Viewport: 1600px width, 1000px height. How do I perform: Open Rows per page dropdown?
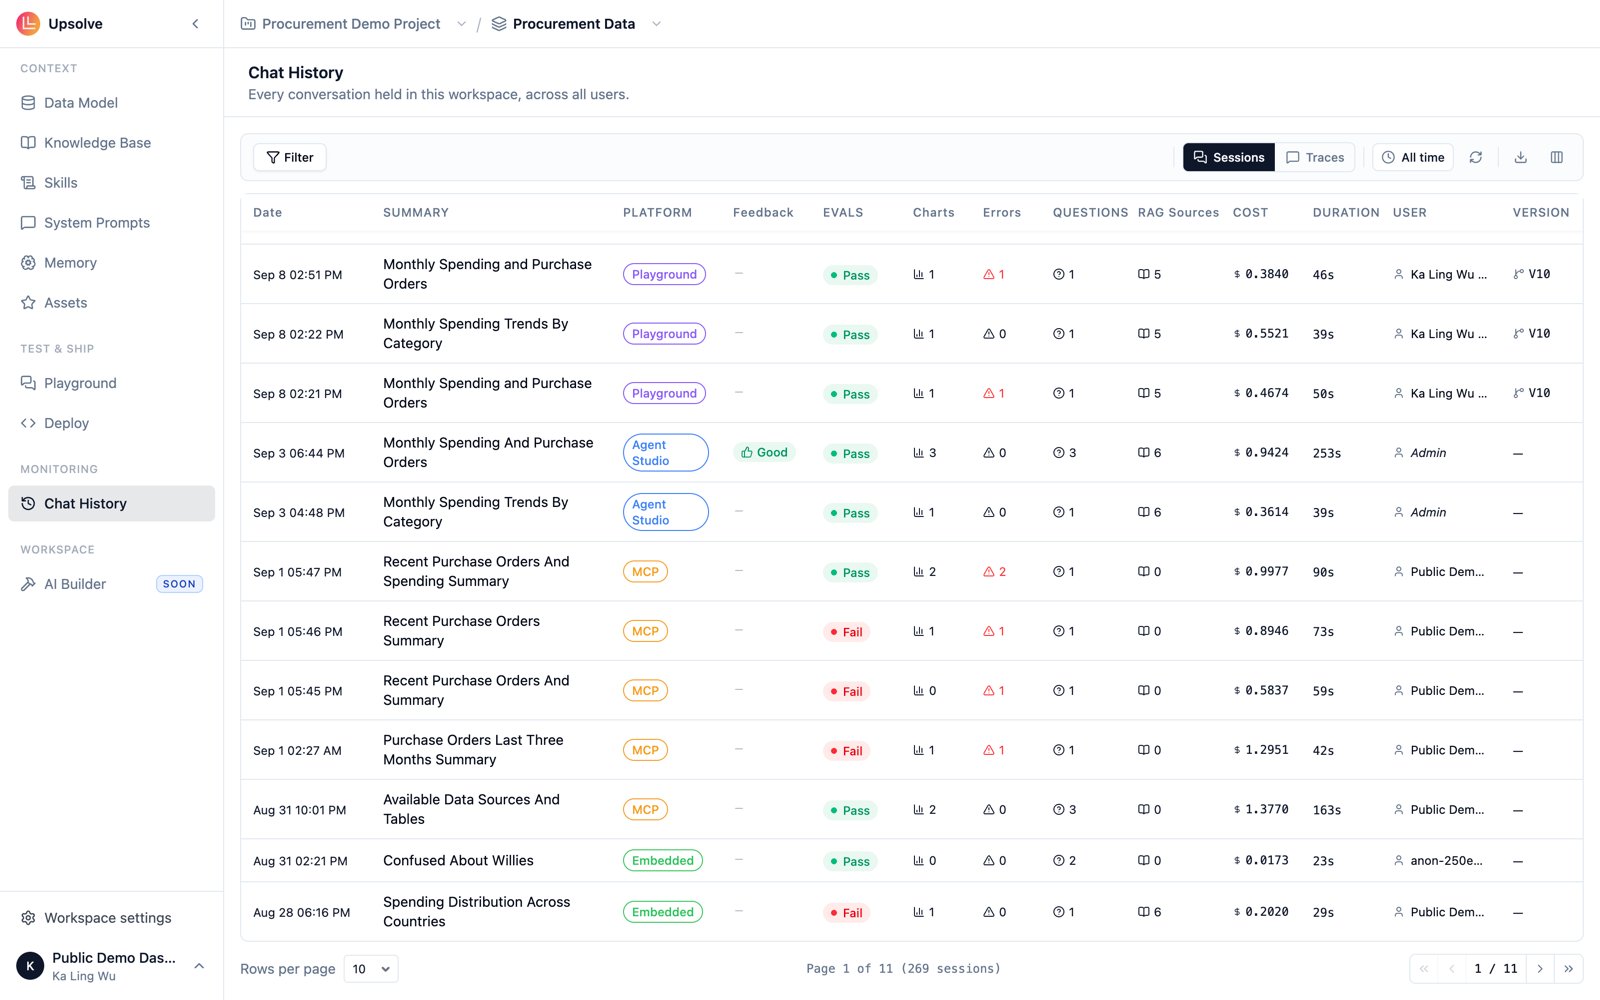[x=371, y=969]
